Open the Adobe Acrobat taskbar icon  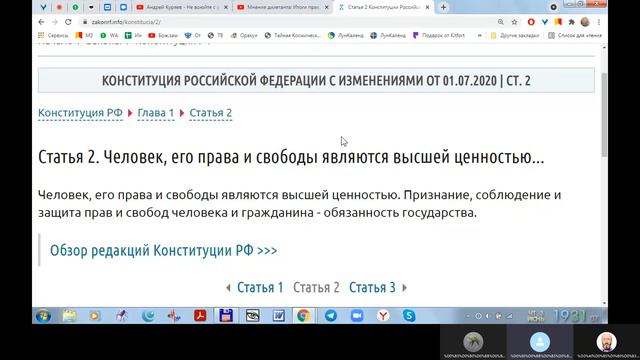[200, 316]
